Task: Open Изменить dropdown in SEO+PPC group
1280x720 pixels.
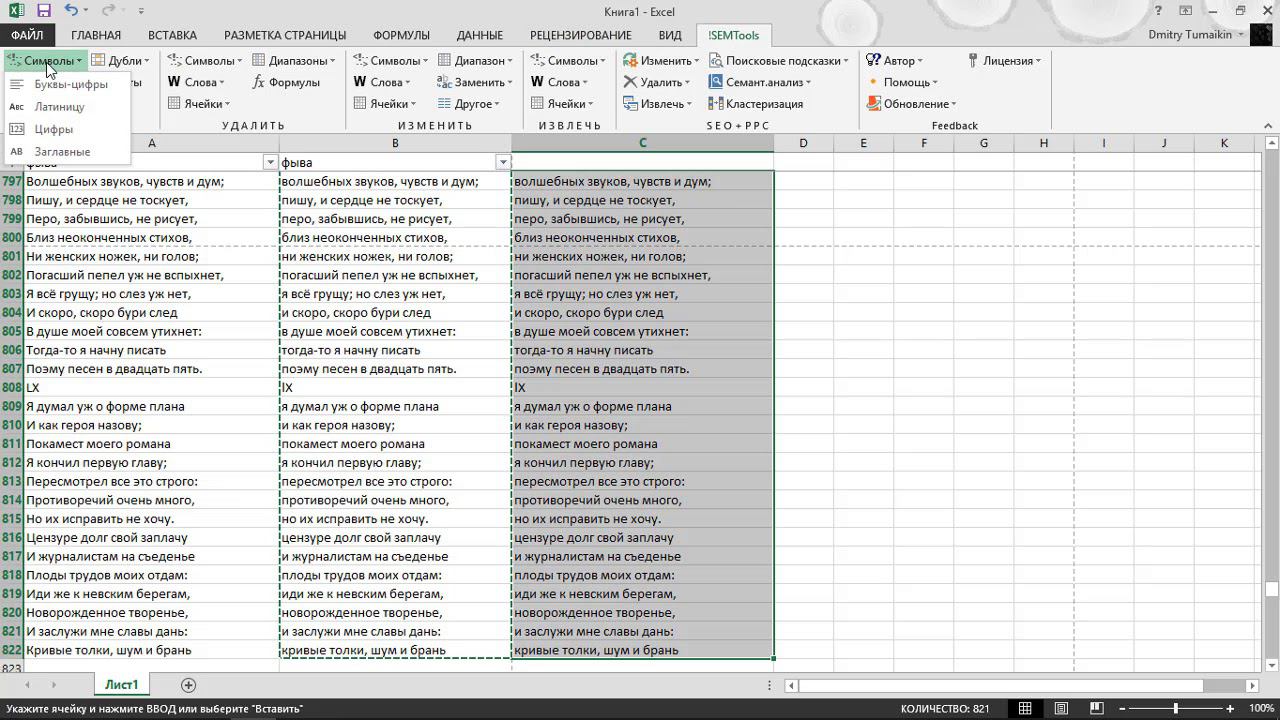Action: [x=661, y=61]
